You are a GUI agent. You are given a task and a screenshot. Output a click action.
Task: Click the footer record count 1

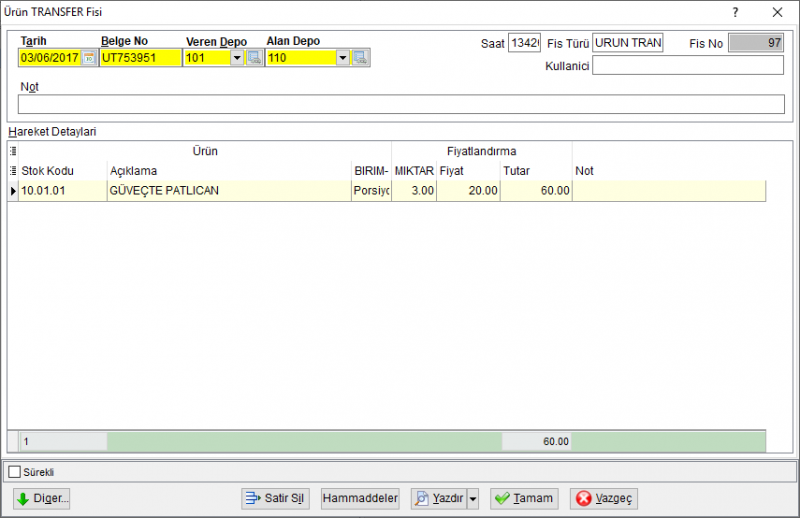click(63, 441)
